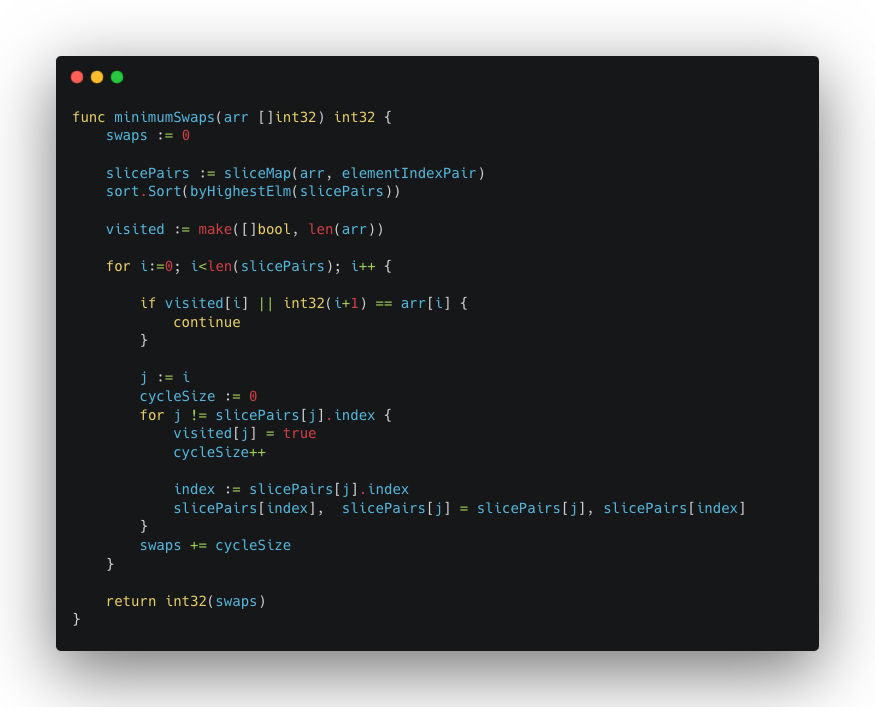This screenshot has width=875, height=707.
Task: Click the byHighestElm identifier
Action: [x=241, y=191]
